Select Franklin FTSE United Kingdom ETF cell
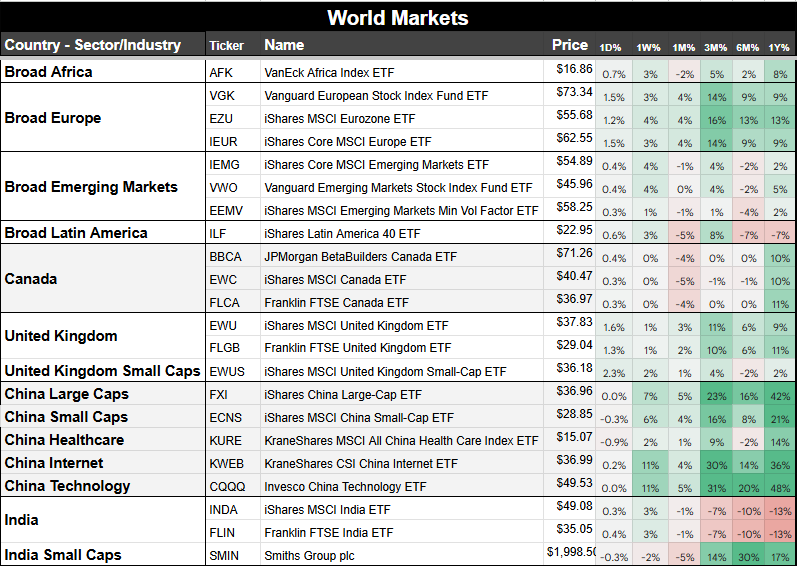The width and height of the screenshot is (797, 566). [402, 348]
